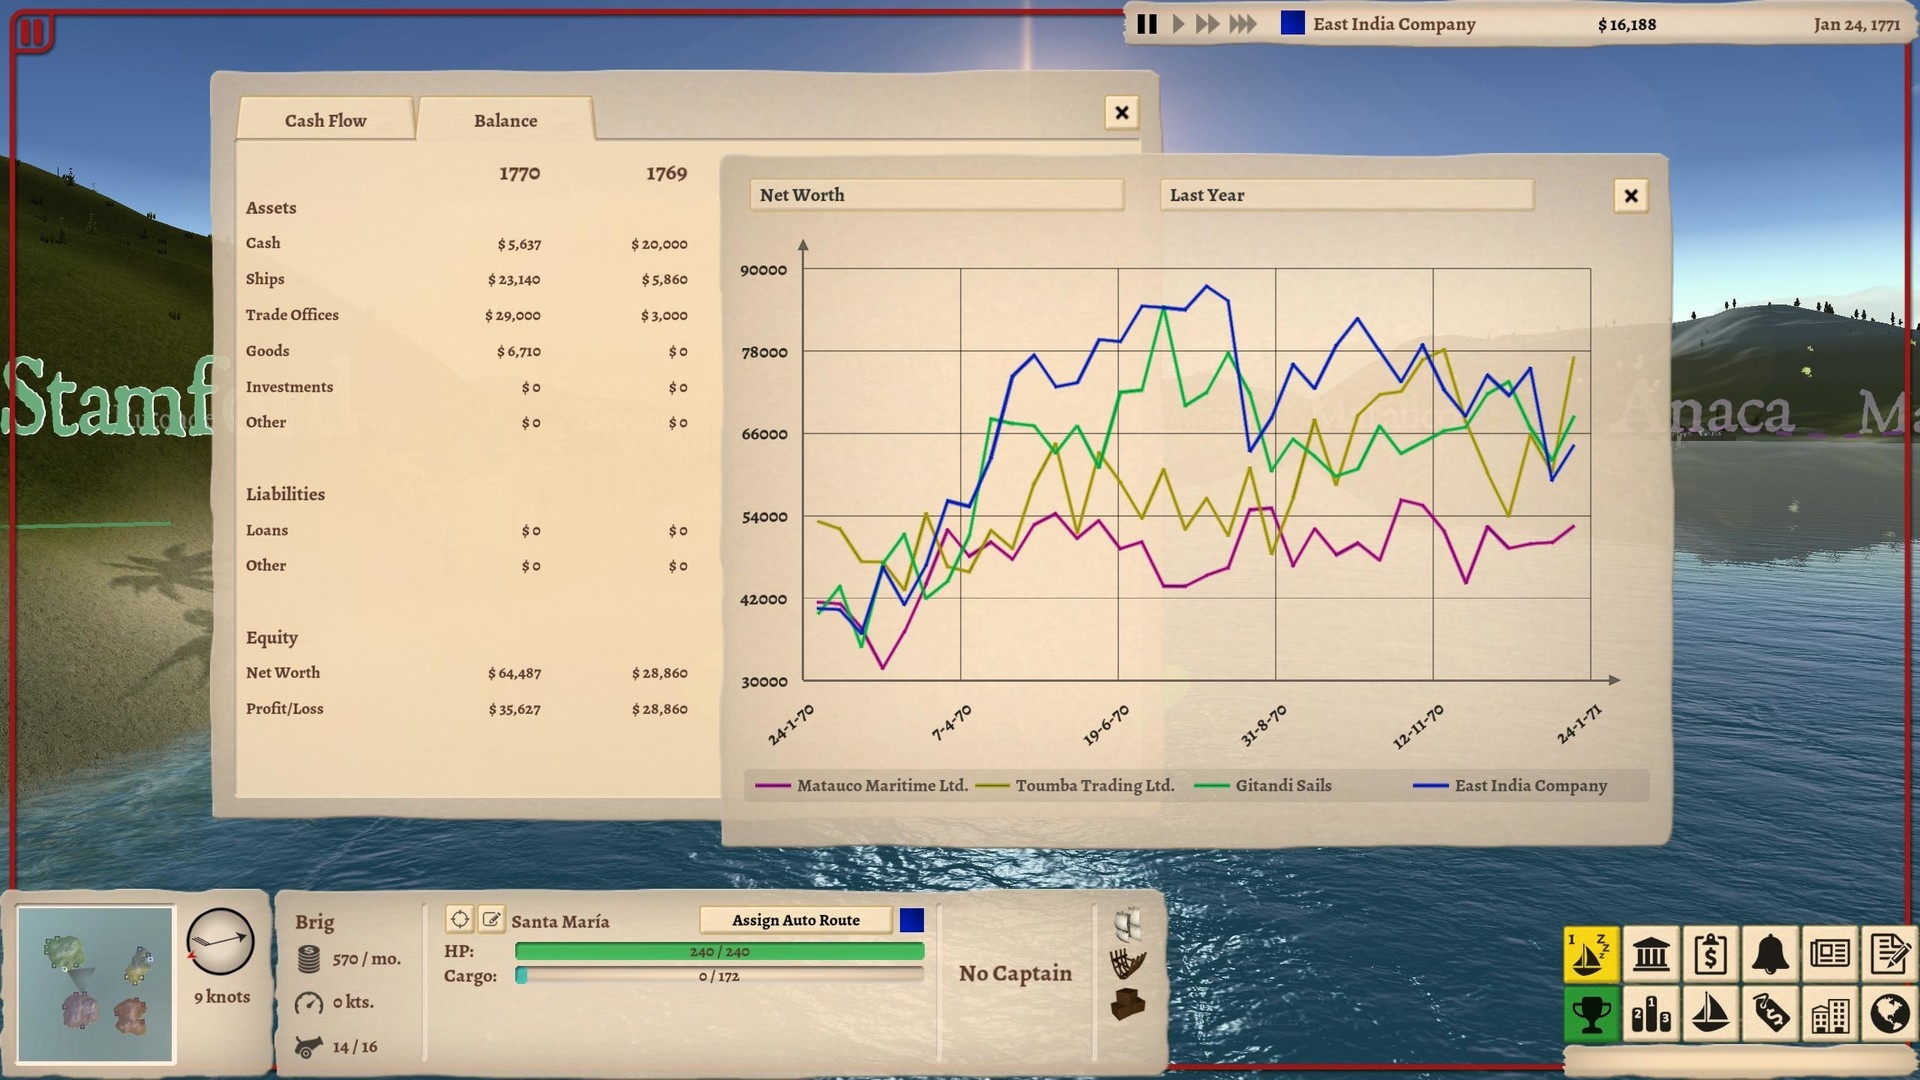The image size is (1920, 1080).
Task: Open notifications bell
Action: pyautogui.click(x=1770, y=954)
